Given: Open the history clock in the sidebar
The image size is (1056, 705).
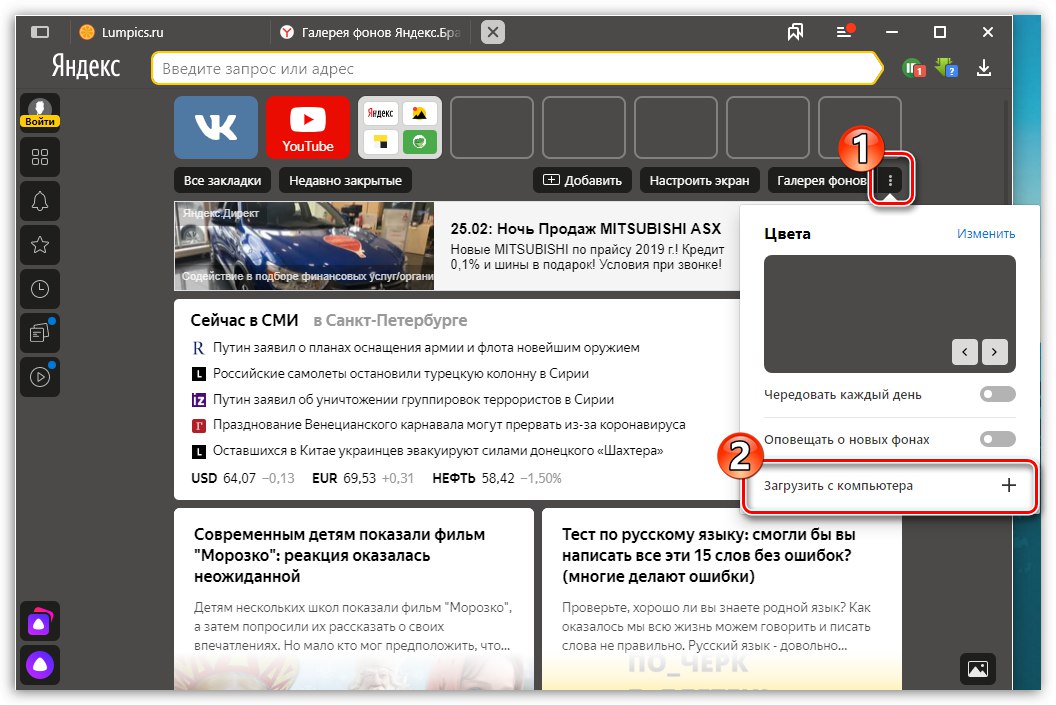Looking at the screenshot, I should pyautogui.click(x=40, y=289).
